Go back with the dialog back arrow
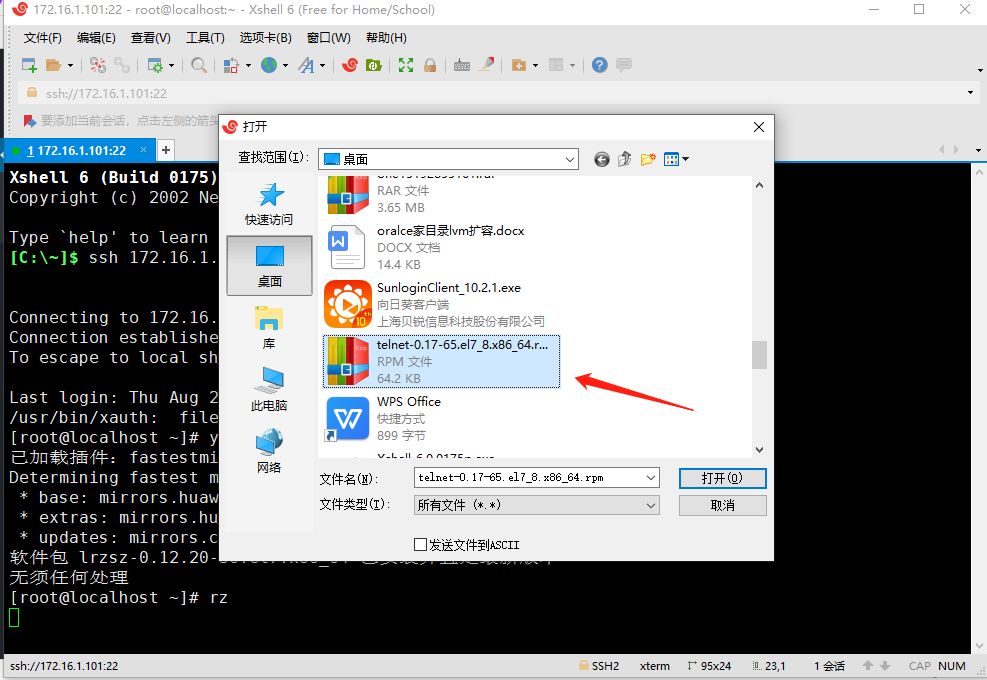Viewport: 987px width, 680px height. tap(602, 159)
